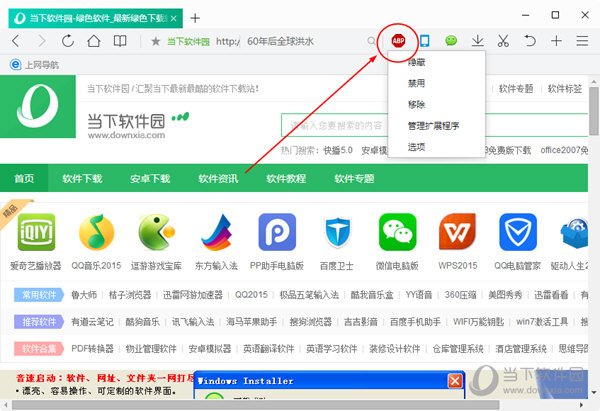Select 隐藏 from the extension menu

(416, 62)
